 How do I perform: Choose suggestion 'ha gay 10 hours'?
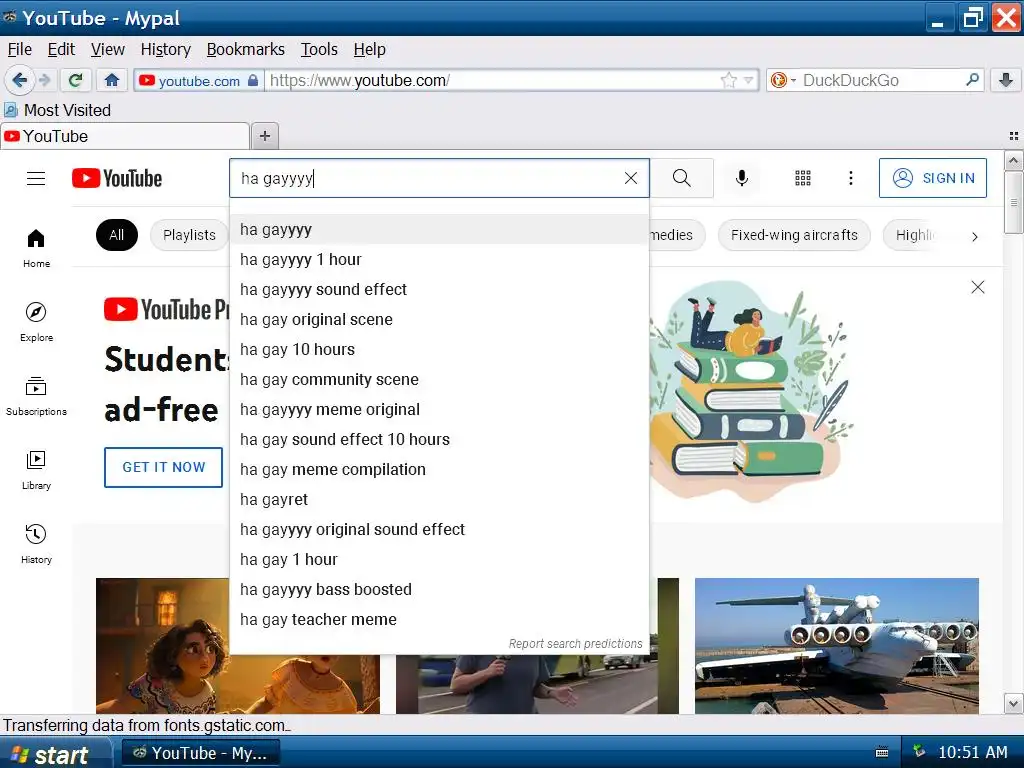pyautogui.click(x=439, y=350)
